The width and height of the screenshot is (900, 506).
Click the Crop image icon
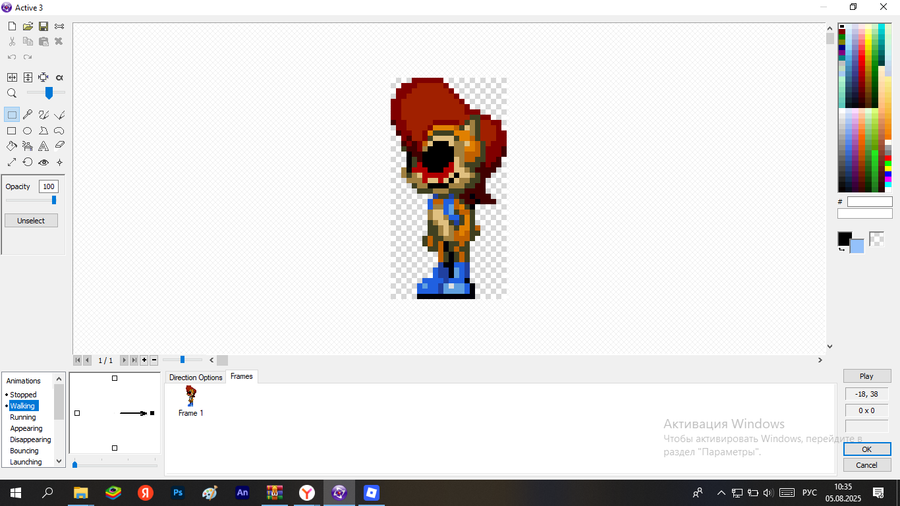click(43, 77)
